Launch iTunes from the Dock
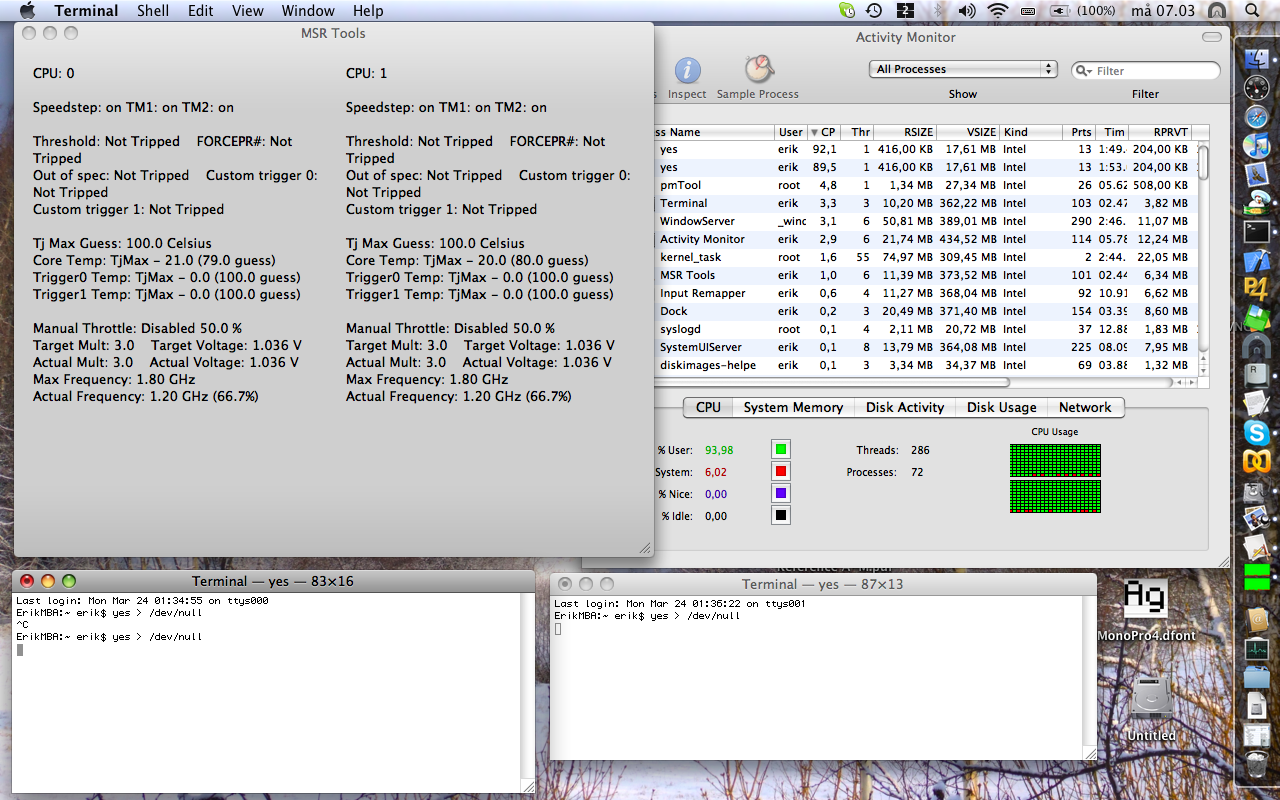The width and height of the screenshot is (1280, 800). click(x=1256, y=145)
